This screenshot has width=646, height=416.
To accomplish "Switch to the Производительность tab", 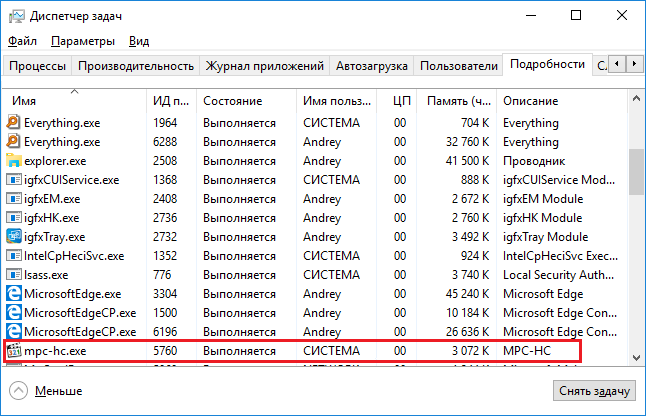I will tap(135, 66).
